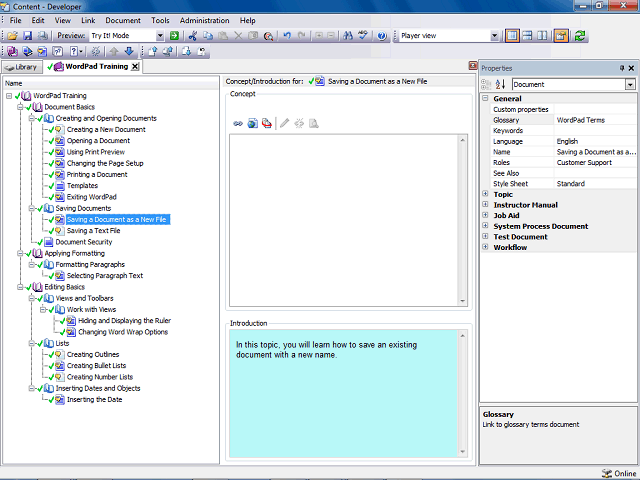The image size is (640, 480).
Task: Click inside the Concept text area
Action: (344, 220)
